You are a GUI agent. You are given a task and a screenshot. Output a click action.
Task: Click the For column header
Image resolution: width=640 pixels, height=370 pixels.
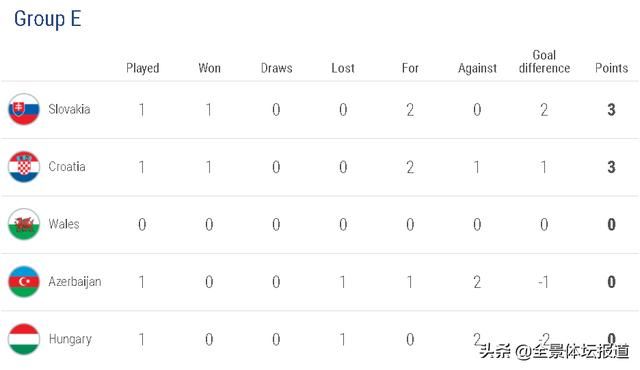click(x=410, y=68)
